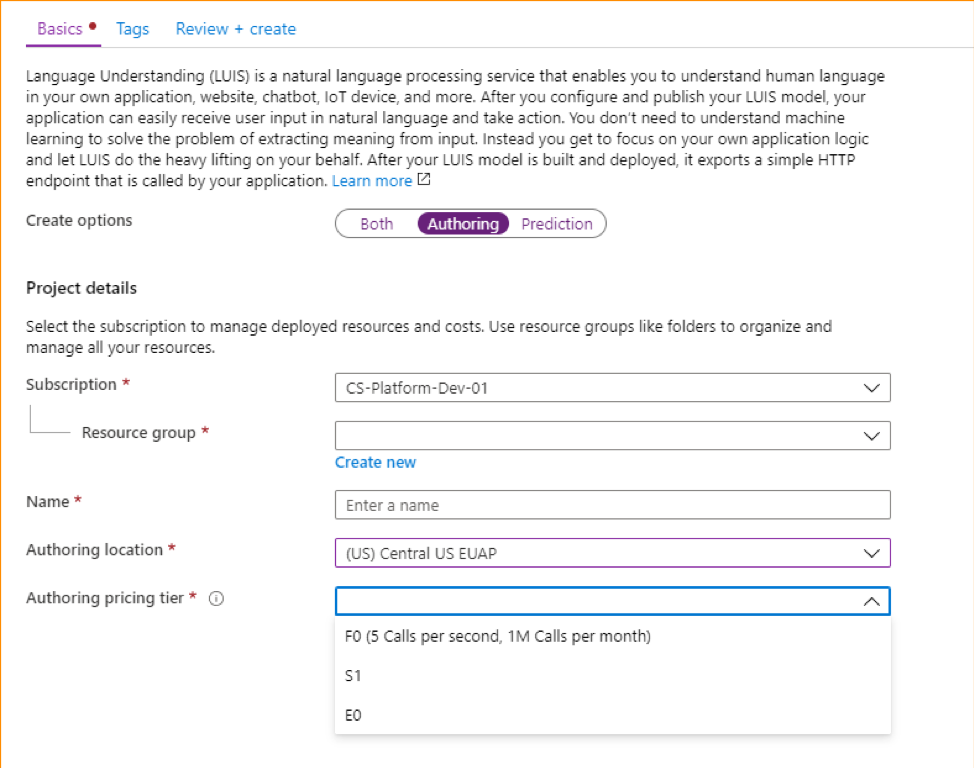This screenshot has height=768, width=974.
Task: Open the Review + create tab
Action: coord(236,29)
